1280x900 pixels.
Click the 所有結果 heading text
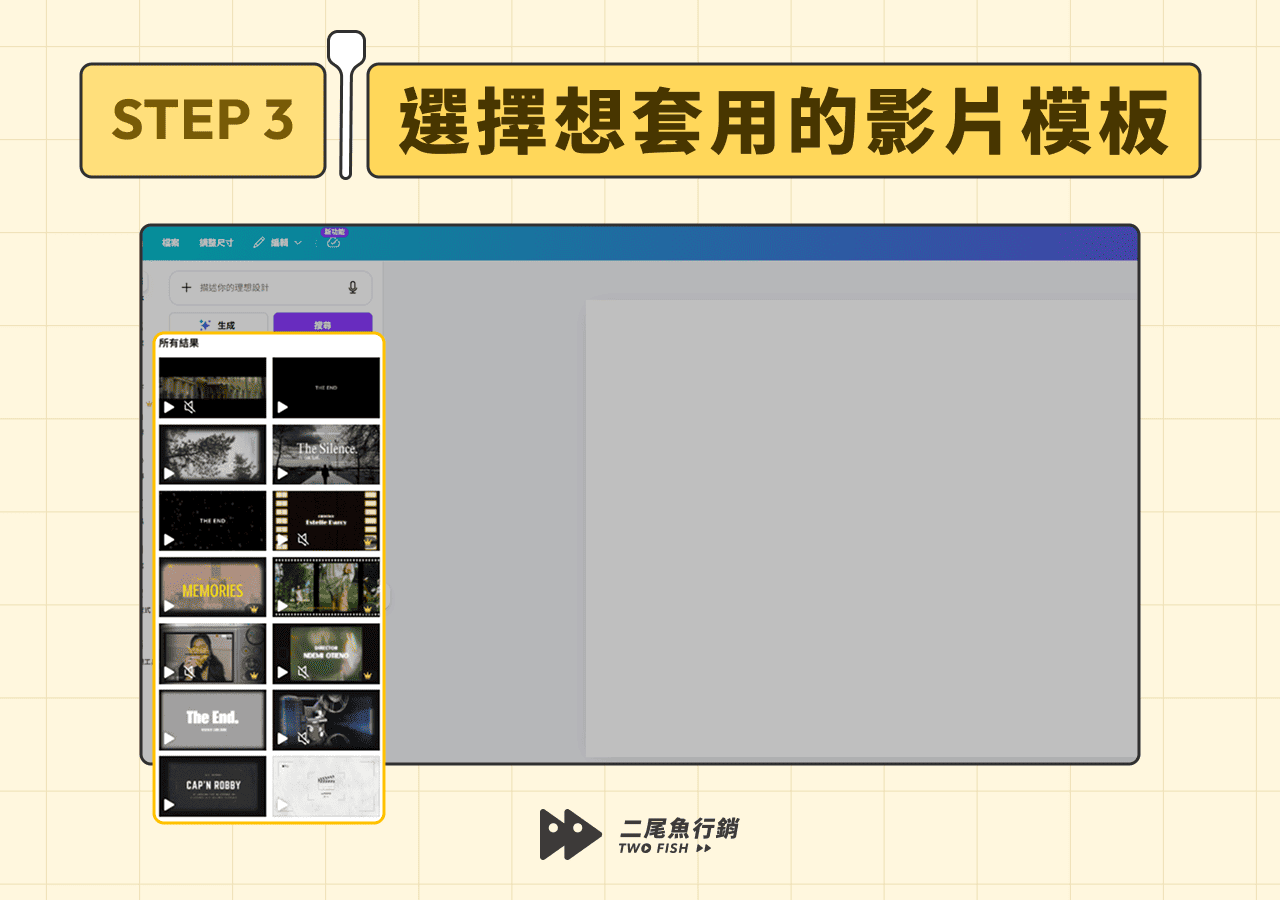[x=179, y=343]
